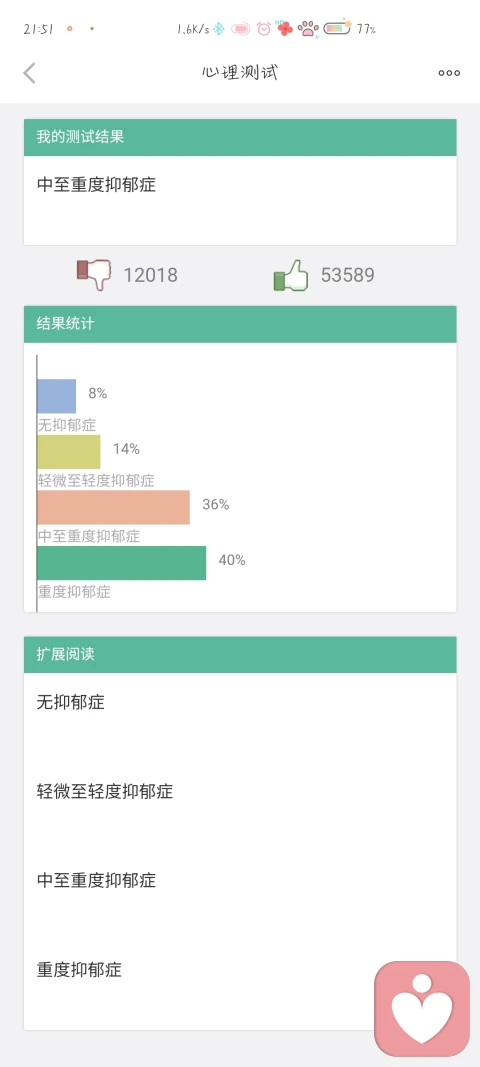
Task: Open the three-dot more options menu
Action: point(449,73)
